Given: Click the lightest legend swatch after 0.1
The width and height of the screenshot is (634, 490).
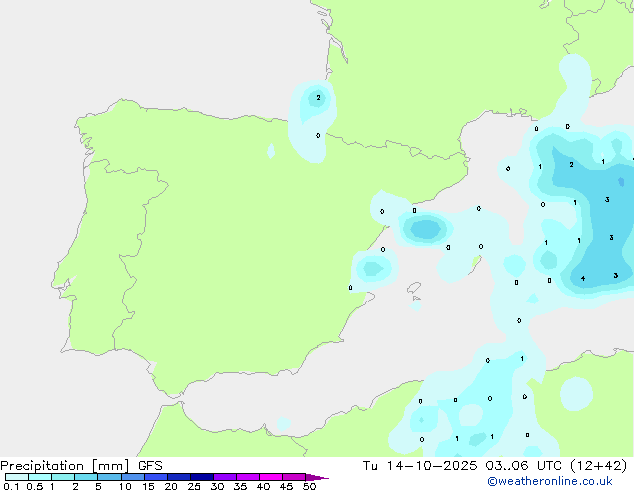Looking at the screenshot, I should tap(17, 477).
